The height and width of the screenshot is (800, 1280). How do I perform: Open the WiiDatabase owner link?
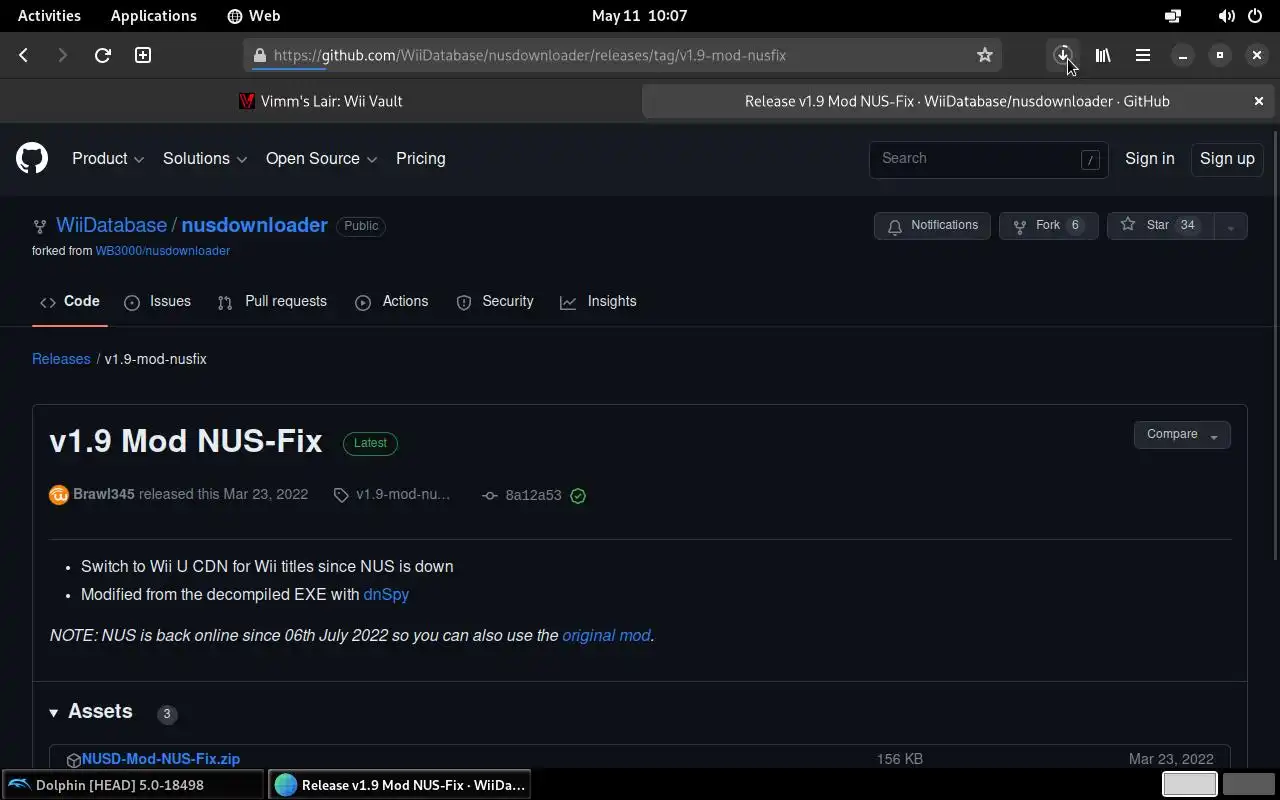[x=111, y=225]
